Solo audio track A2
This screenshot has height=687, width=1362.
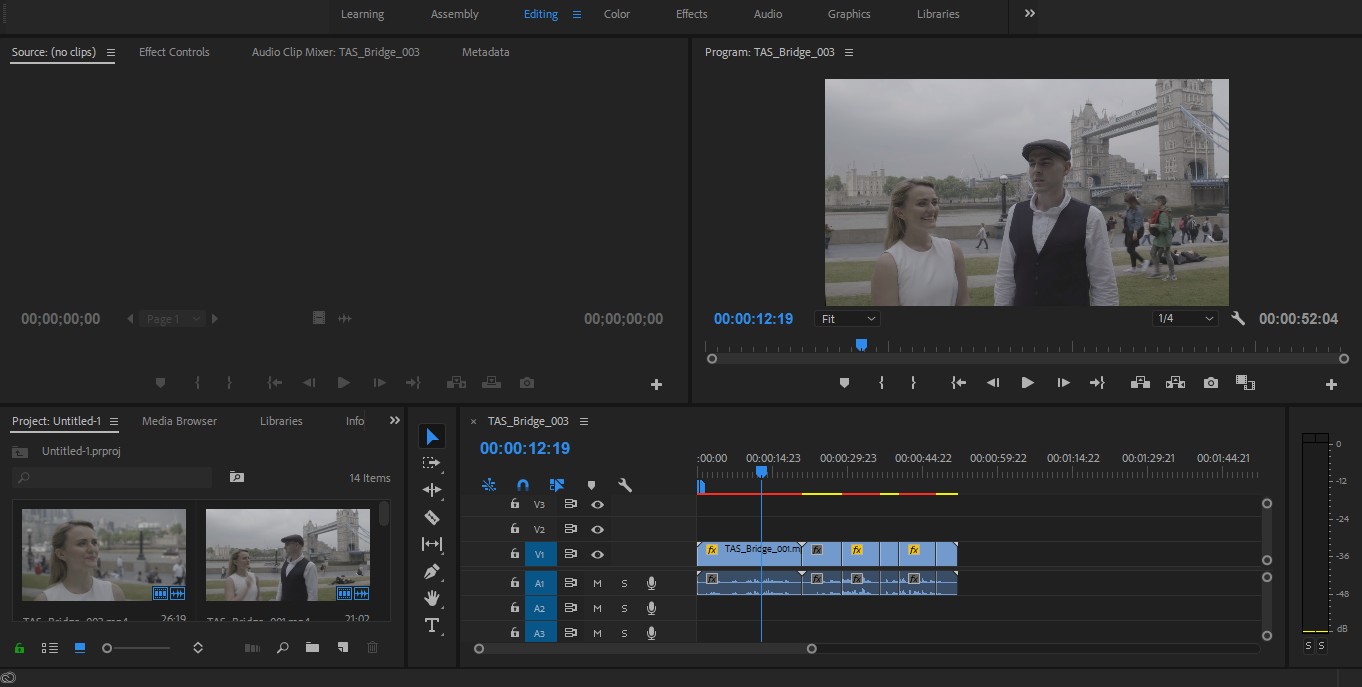(x=624, y=608)
